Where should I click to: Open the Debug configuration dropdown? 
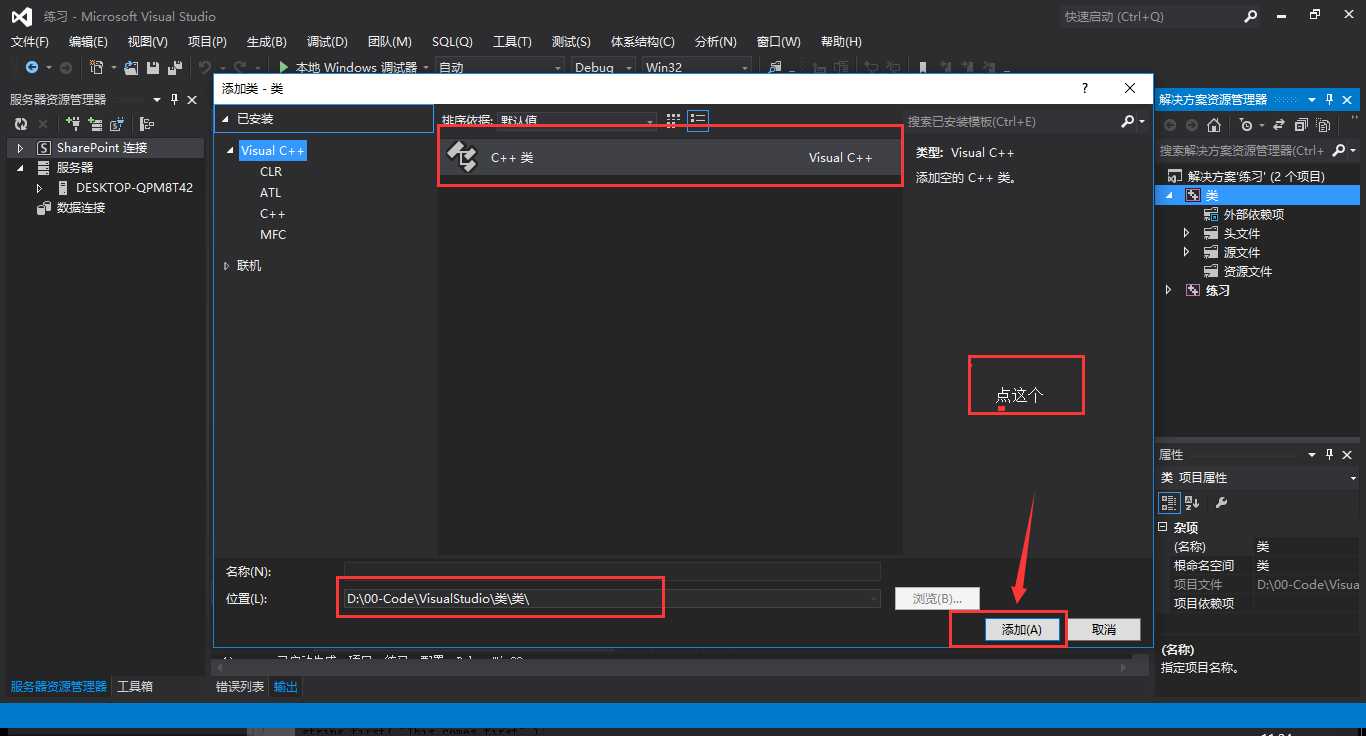pyautogui.click(x=629, y=67)
